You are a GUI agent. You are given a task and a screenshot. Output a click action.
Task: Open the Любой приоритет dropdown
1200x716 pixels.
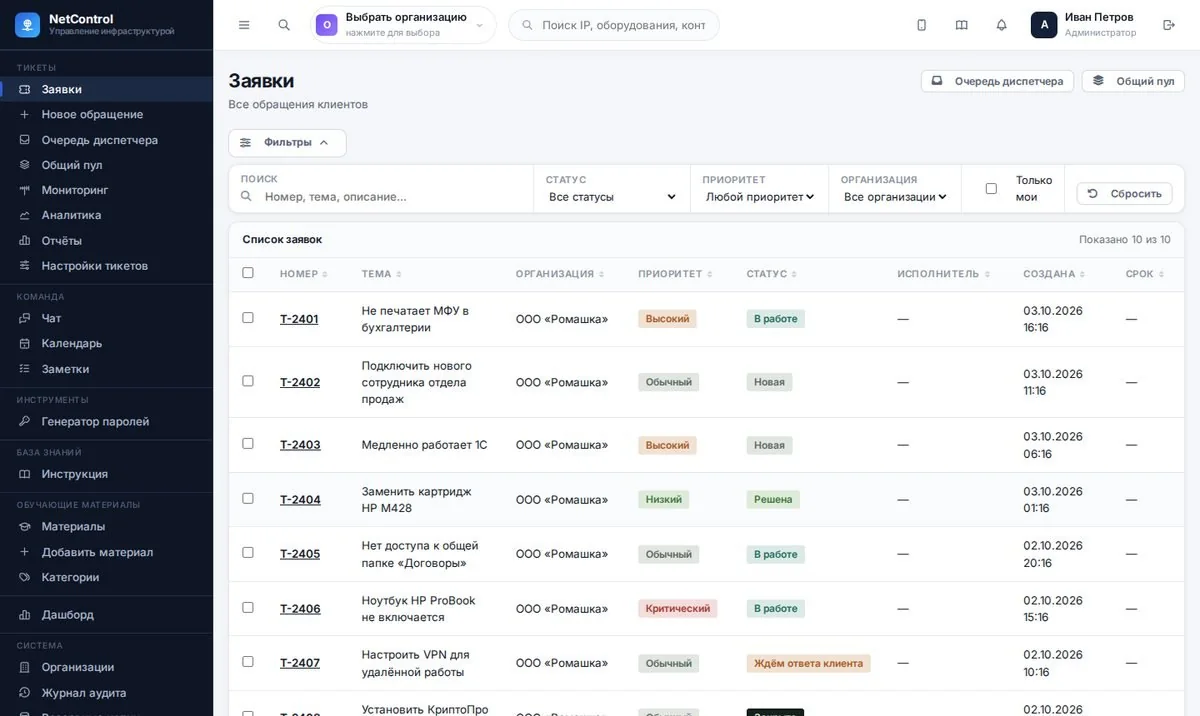760,197
